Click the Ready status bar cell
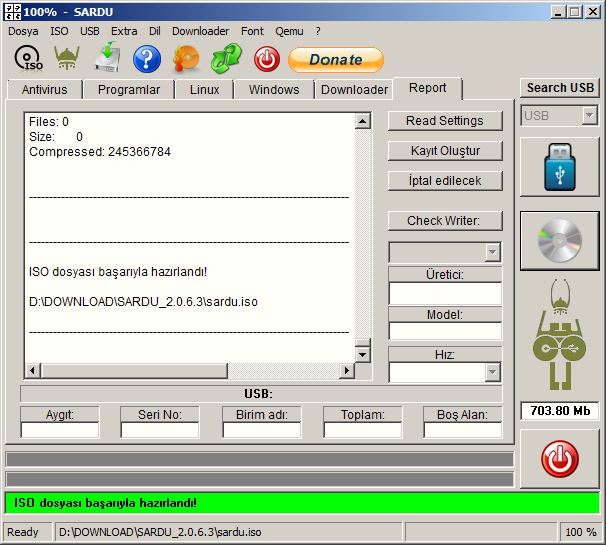 pos(27,532)
